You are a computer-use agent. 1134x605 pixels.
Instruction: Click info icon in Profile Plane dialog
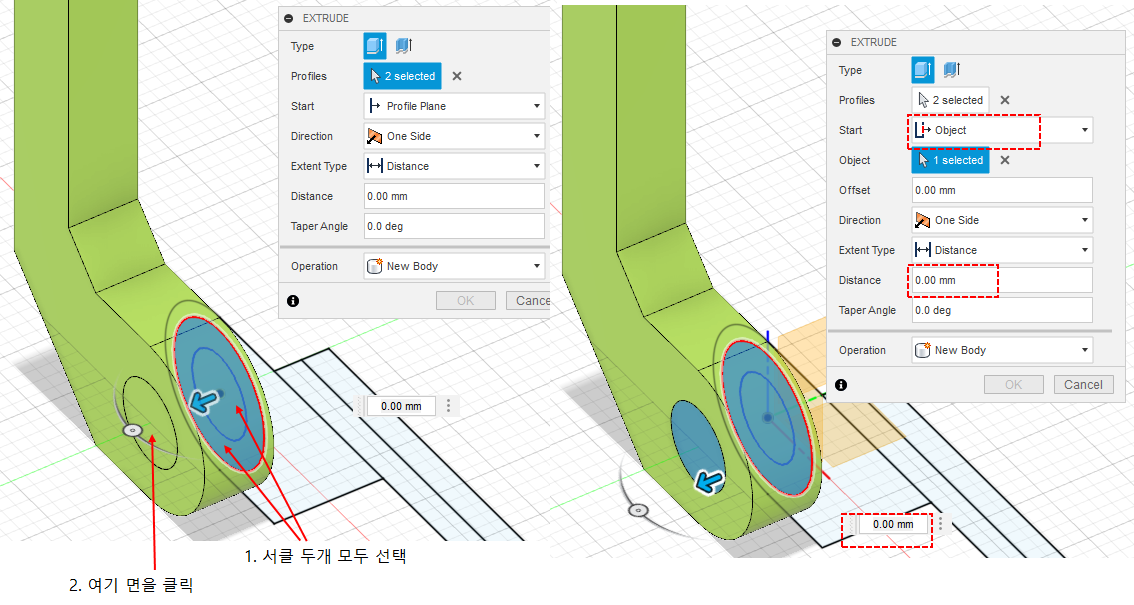click(293, 301)
